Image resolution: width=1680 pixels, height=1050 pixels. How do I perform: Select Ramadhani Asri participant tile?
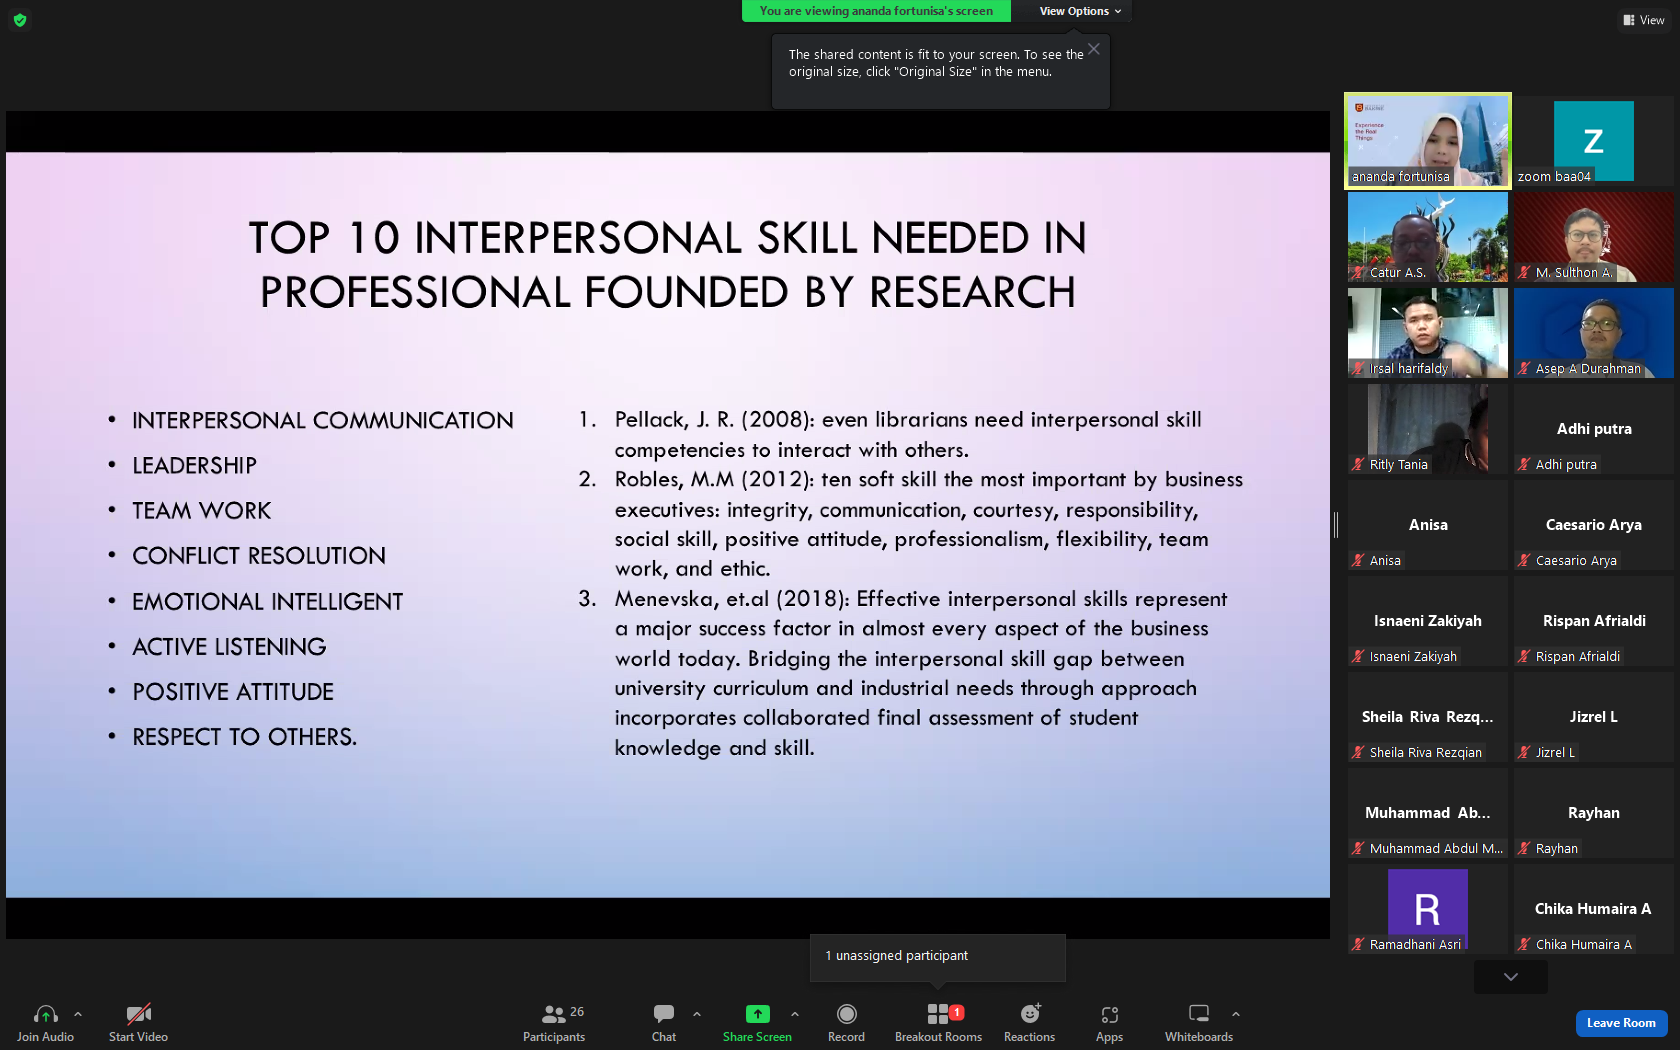pos(1428,908)
